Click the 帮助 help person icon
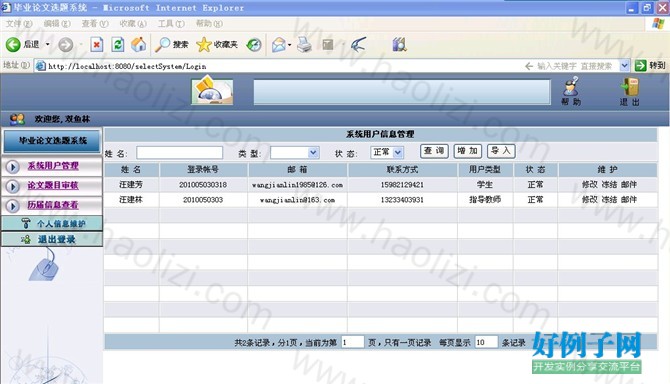The width and height of the screenshot is (670, 384). 571,86
